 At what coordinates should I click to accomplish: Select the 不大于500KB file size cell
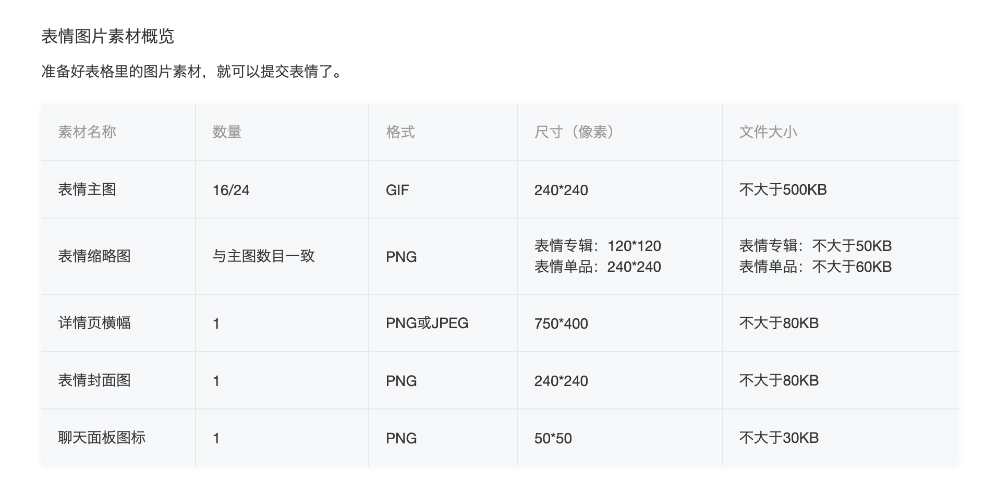783,189
